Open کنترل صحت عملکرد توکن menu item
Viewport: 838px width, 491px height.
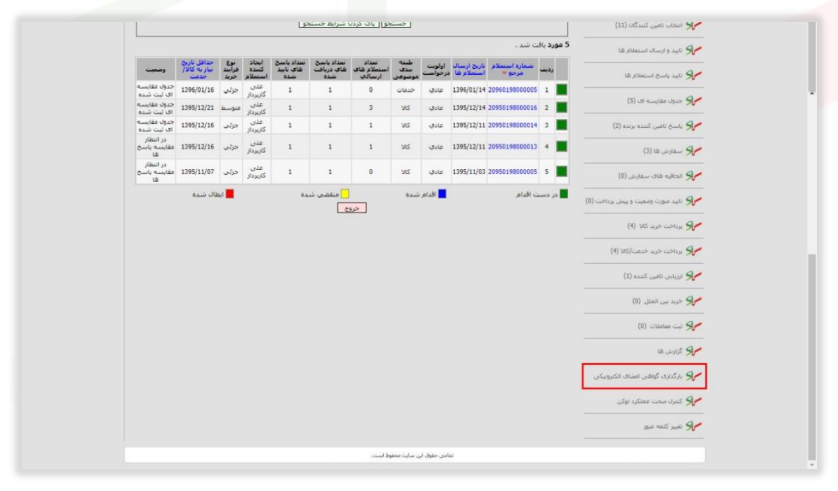click(x=650, y=401)
